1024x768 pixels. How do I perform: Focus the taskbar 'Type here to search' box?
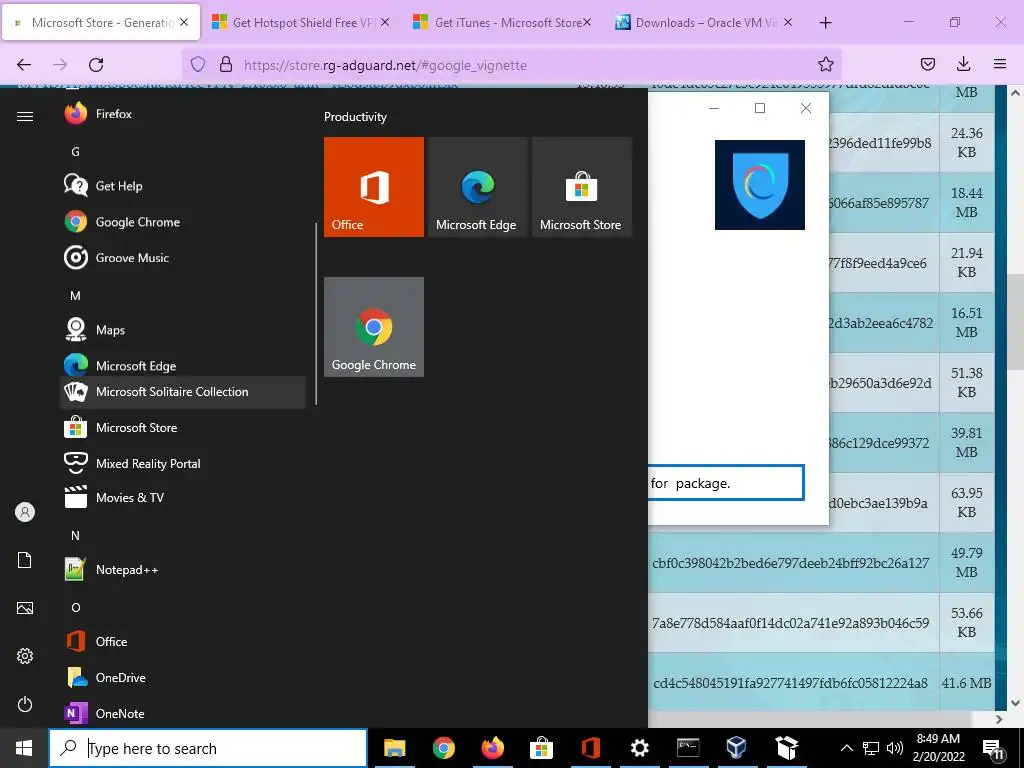(x=208, y=748)
